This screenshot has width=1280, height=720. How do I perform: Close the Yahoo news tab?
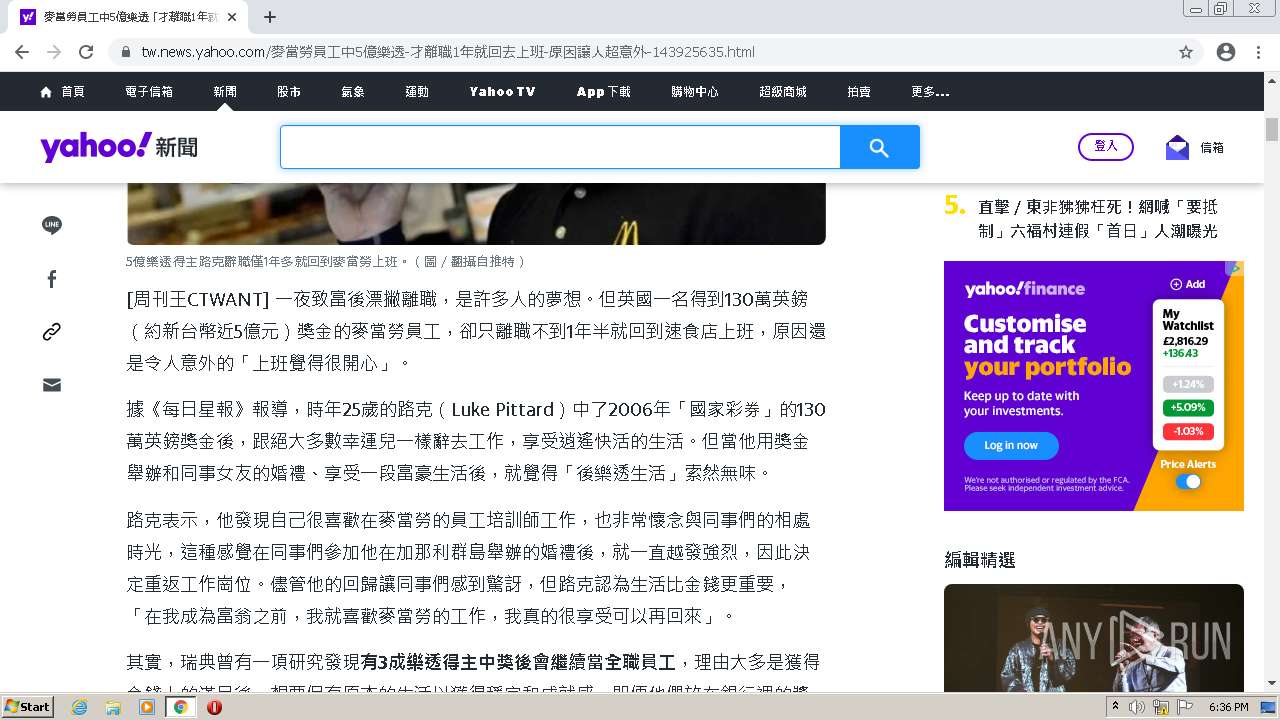[x=232, y=17]
